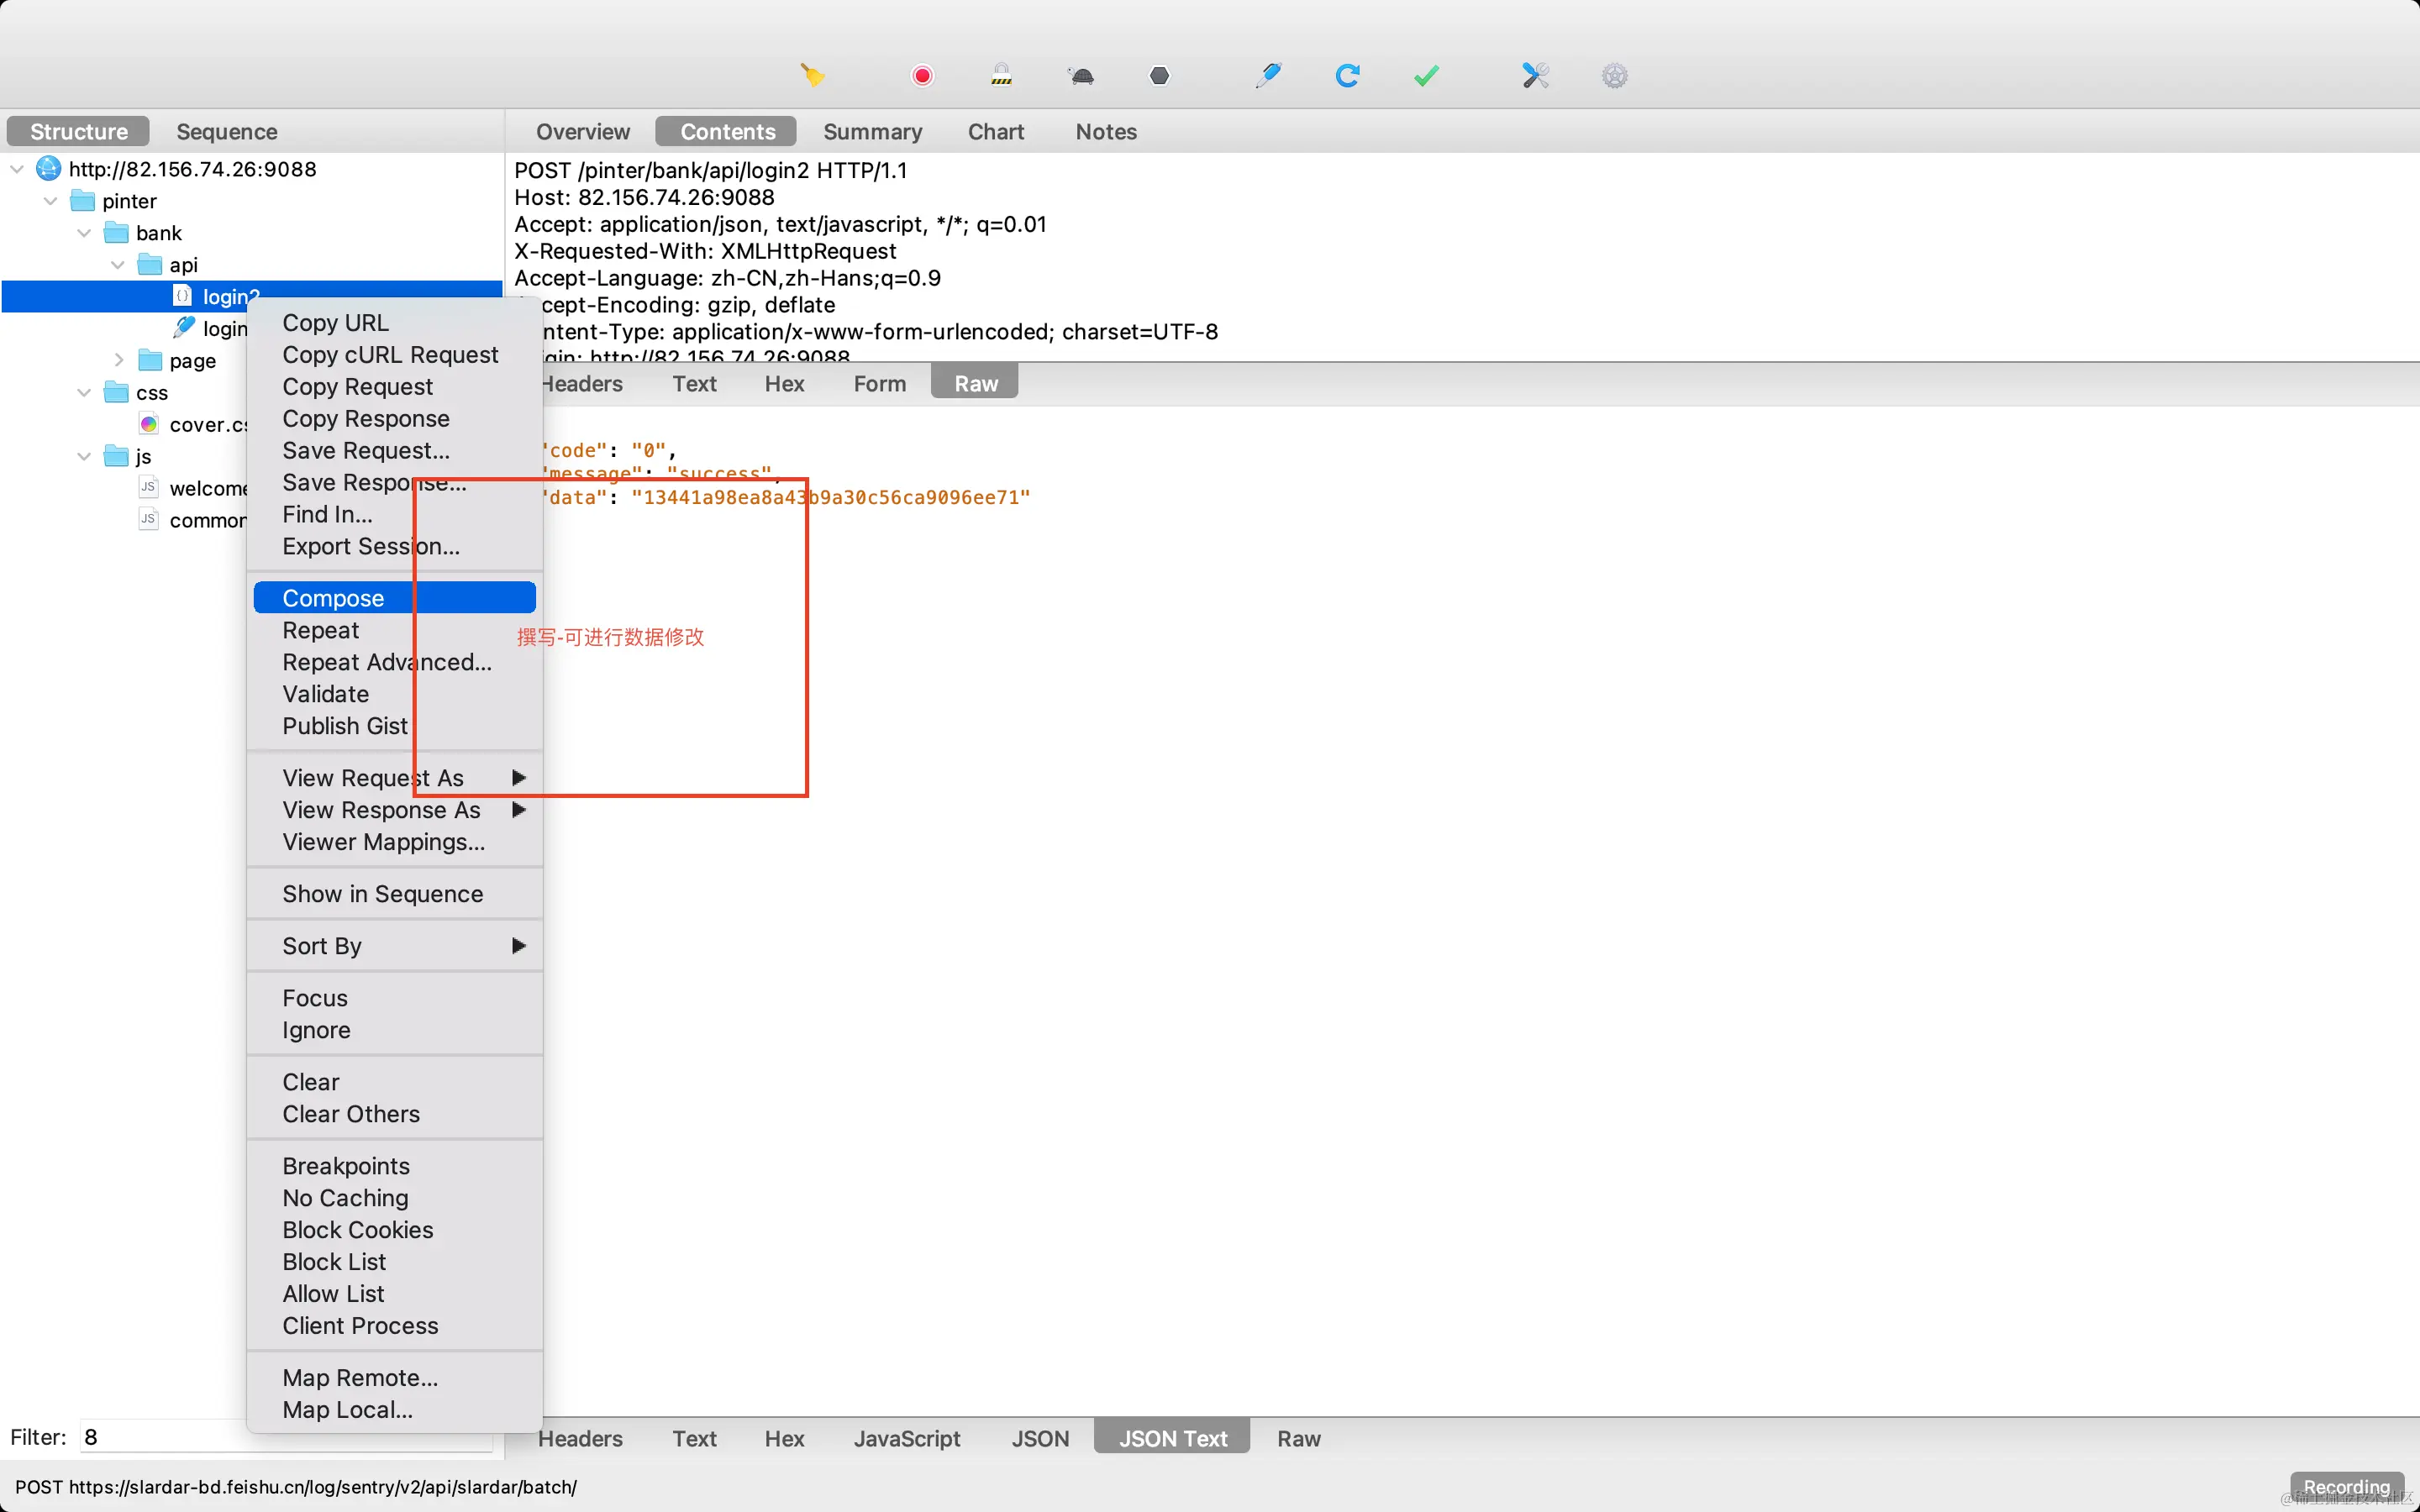Open the Tools wrench icon

coord(1535,76)
